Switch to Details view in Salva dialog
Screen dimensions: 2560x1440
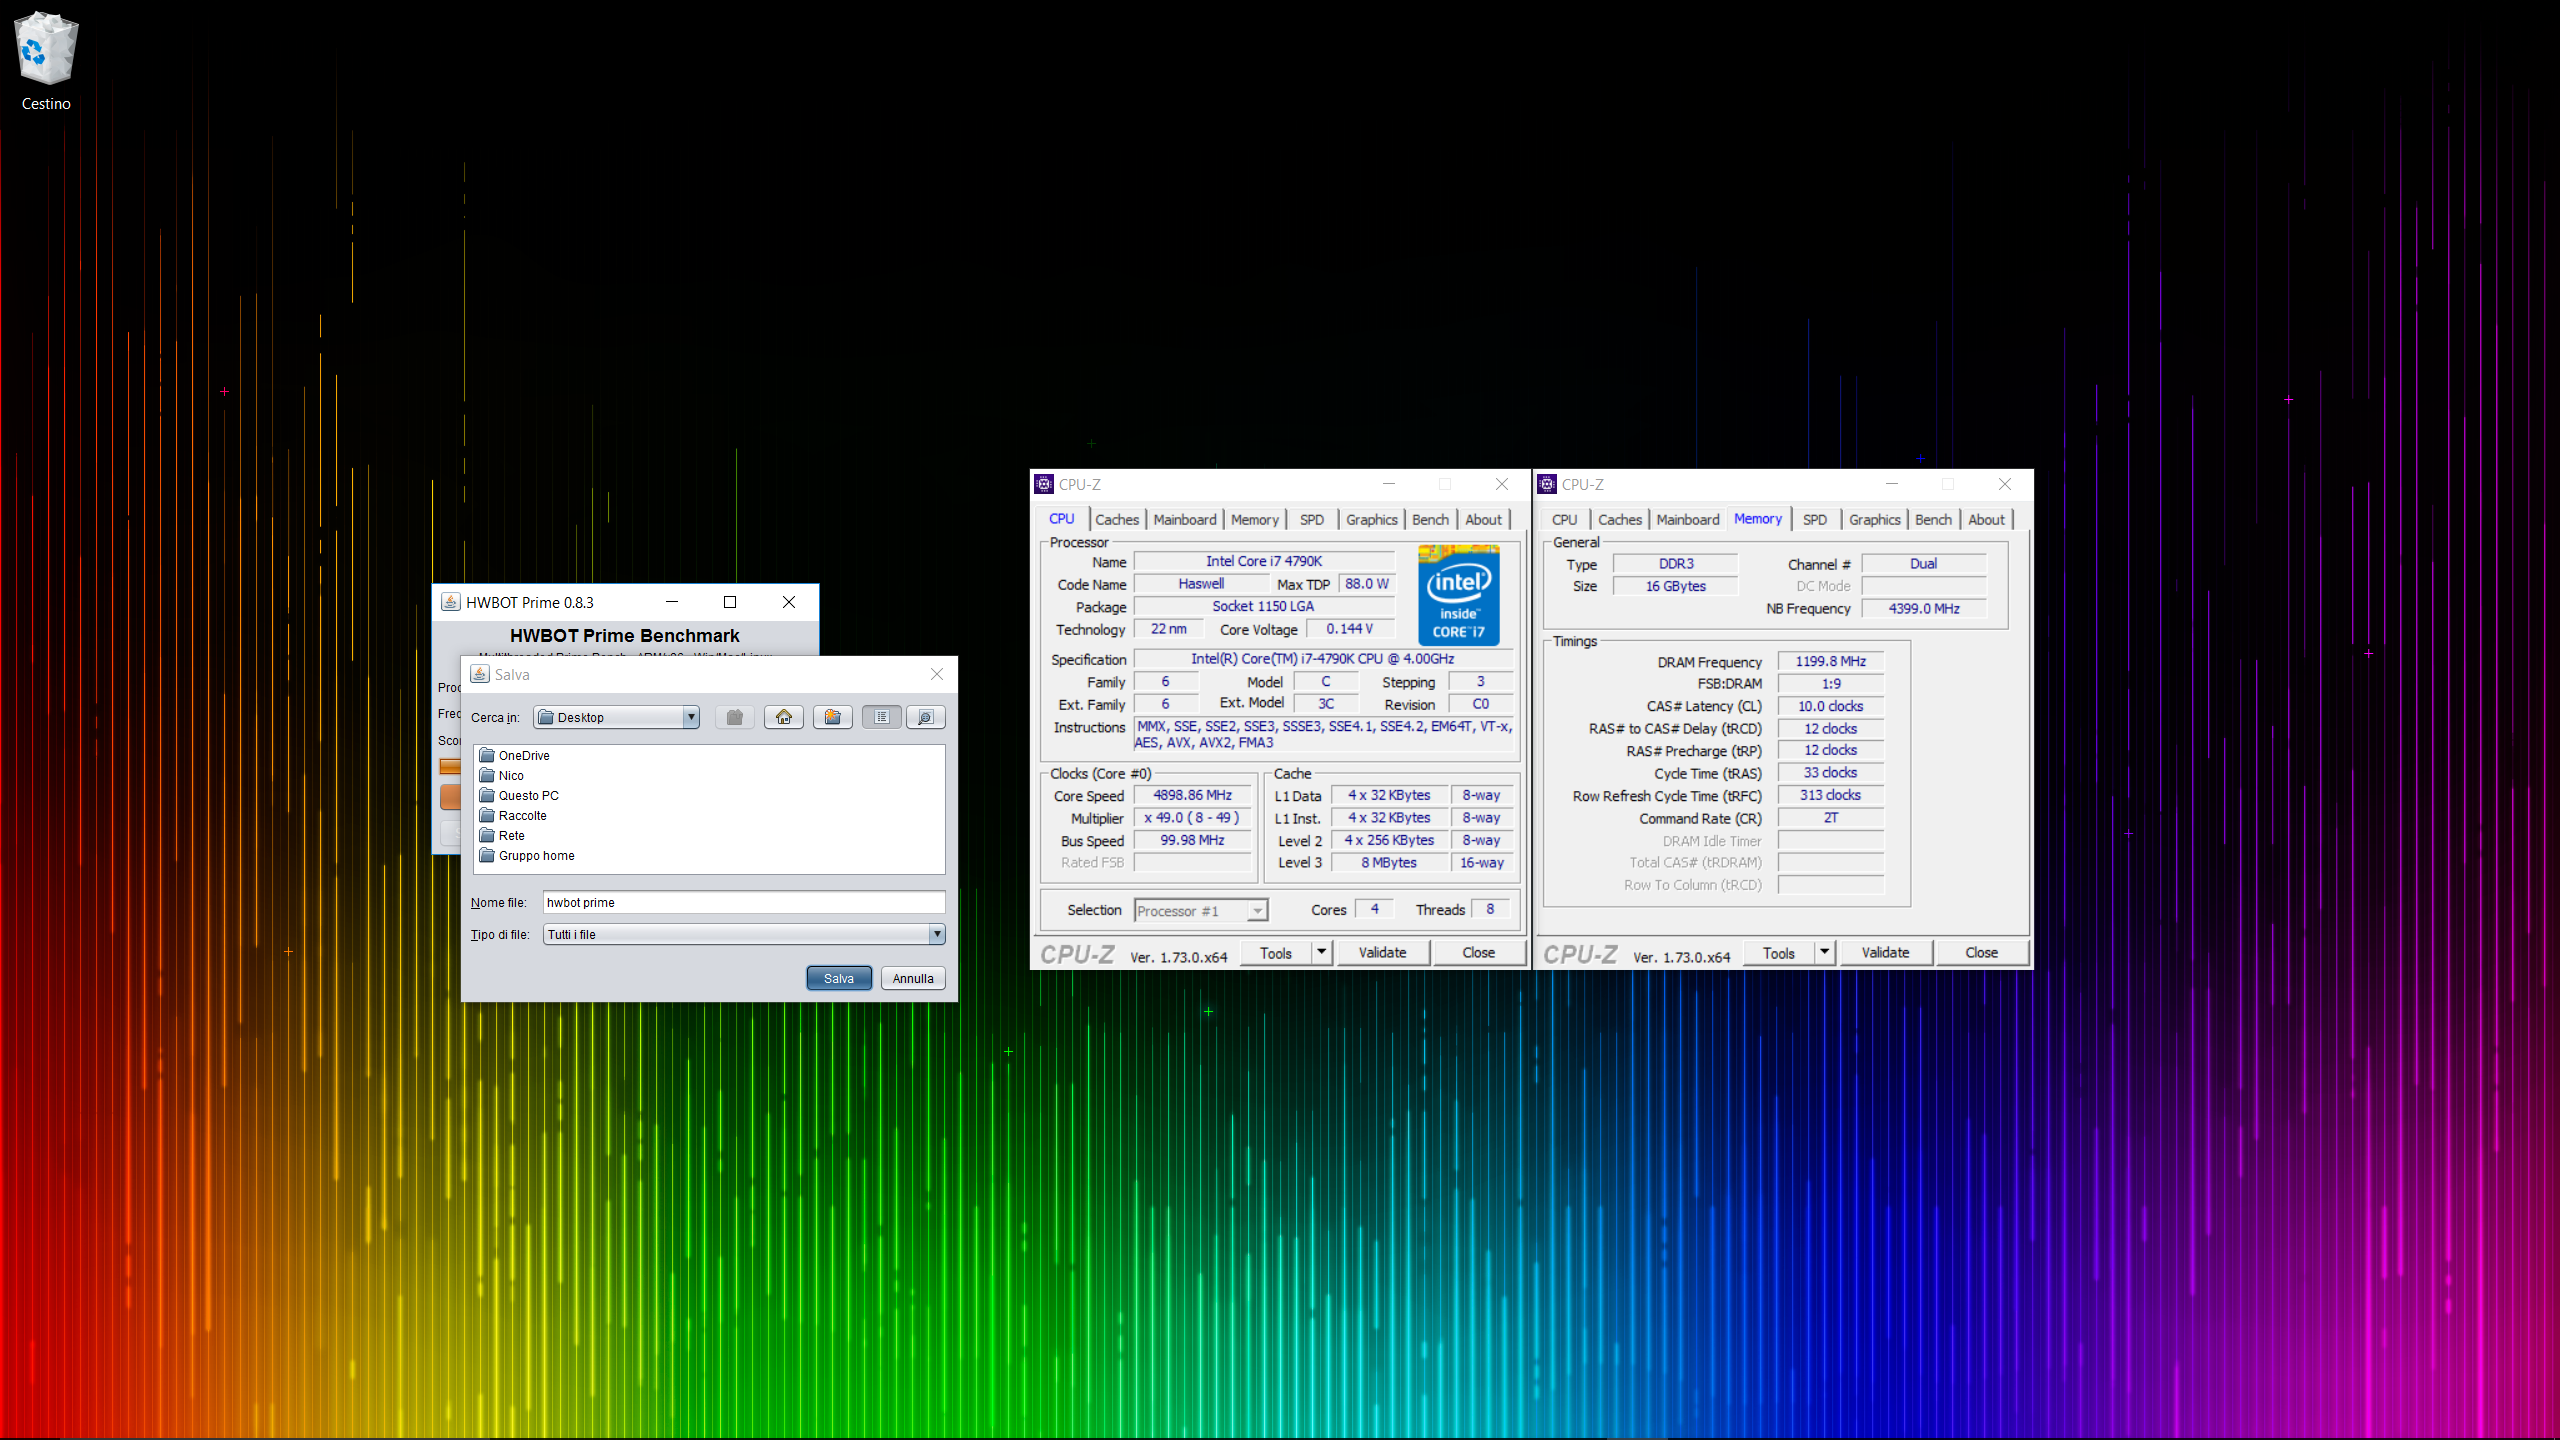pyautogui.click(x=926, y=717)
